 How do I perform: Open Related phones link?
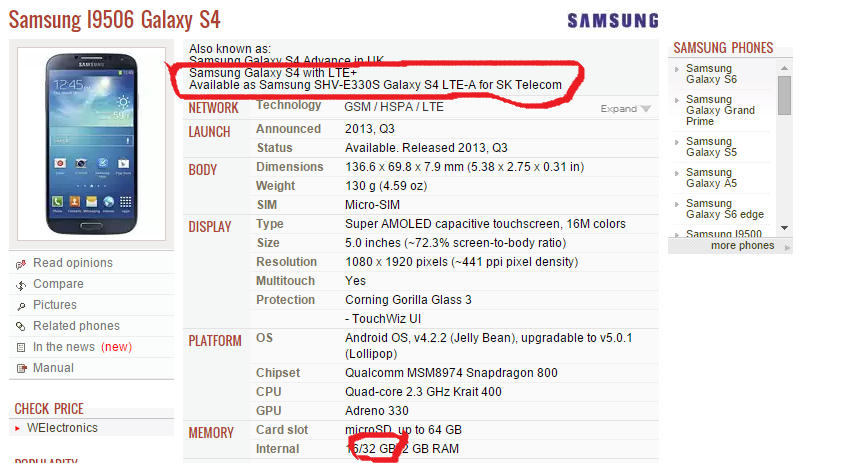click(x=76, y=326)
